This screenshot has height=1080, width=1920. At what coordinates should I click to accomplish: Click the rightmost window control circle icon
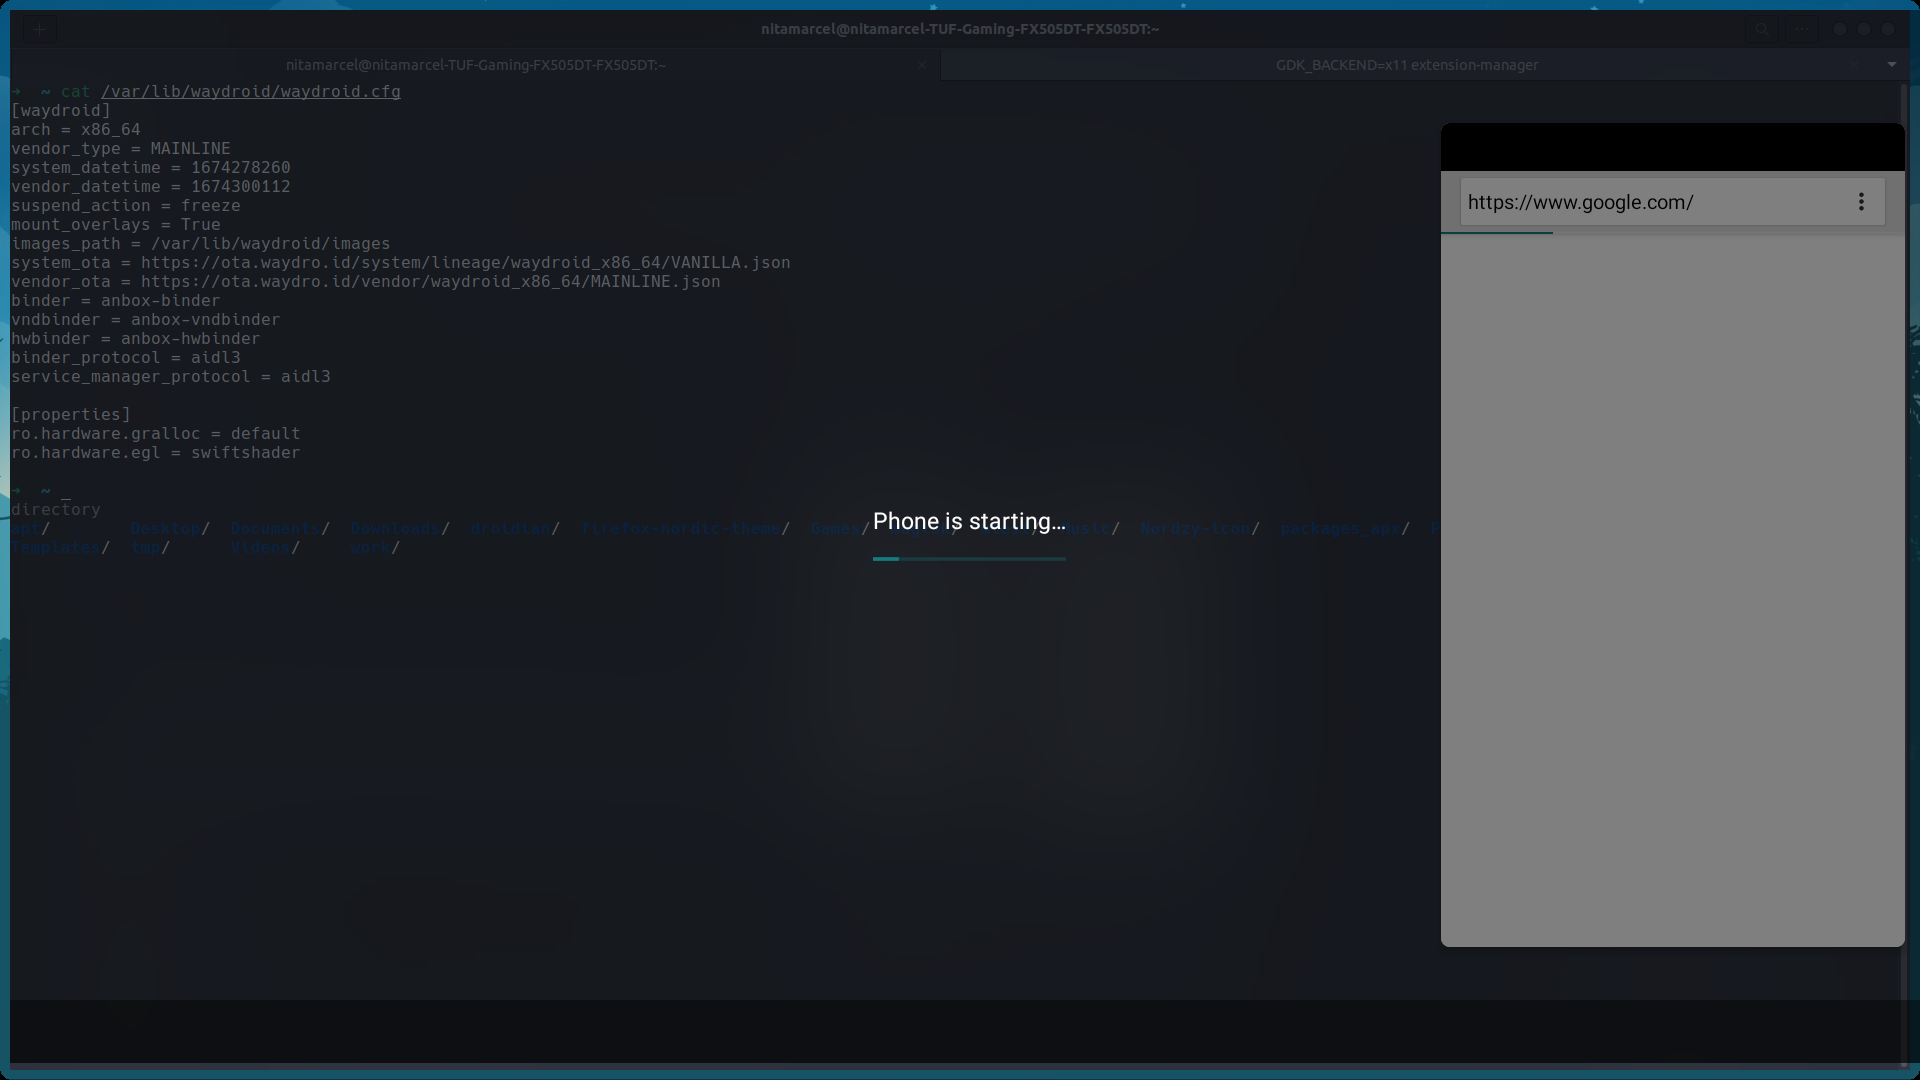pos(1889,29)
